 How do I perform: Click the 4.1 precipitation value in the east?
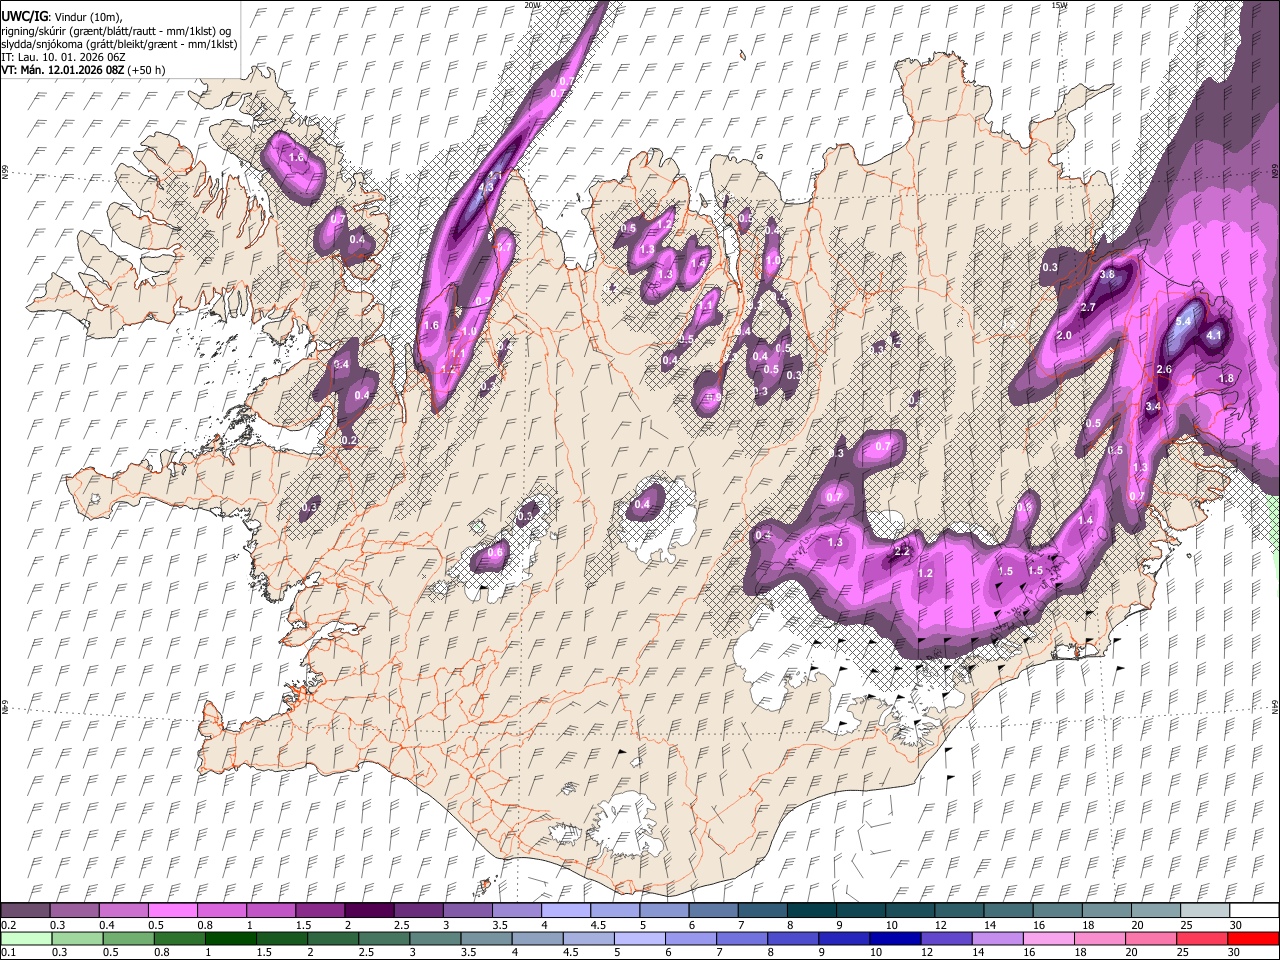[1215, 335]
